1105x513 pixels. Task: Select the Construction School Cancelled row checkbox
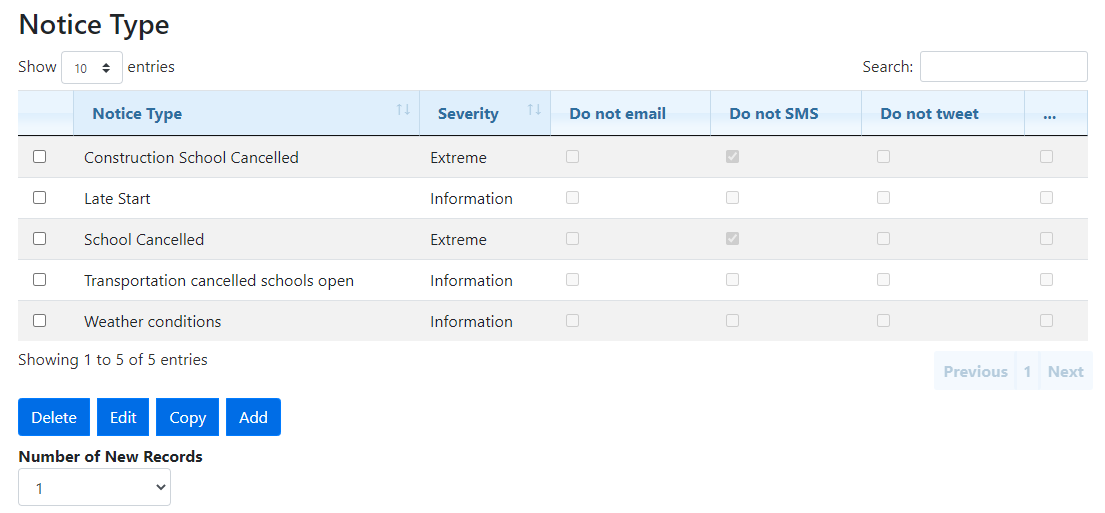pyautogui.click(x=40, y=157)
